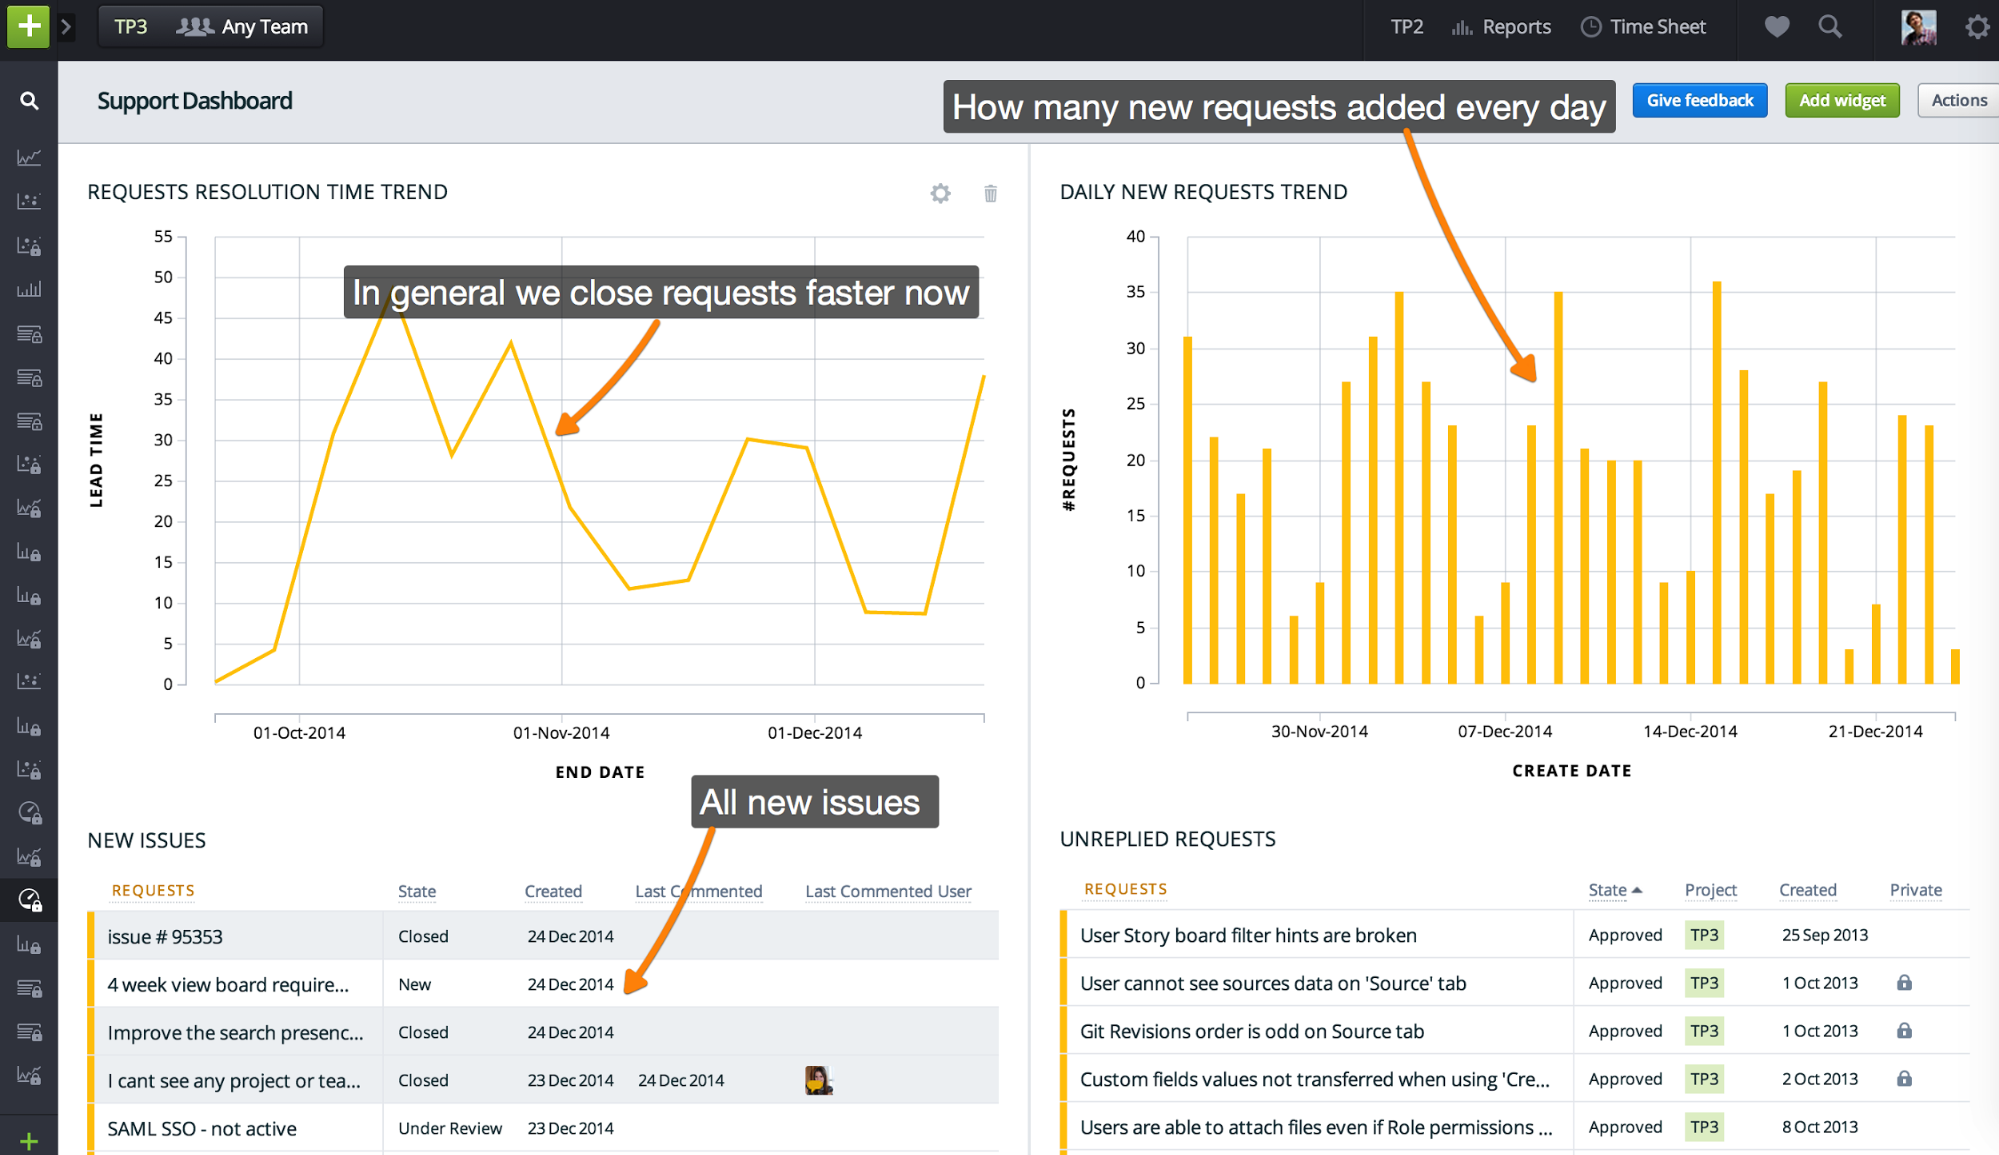Click the bar chart icon in left sidebar
This screenshot has width=1999, height=1155.
29,289
